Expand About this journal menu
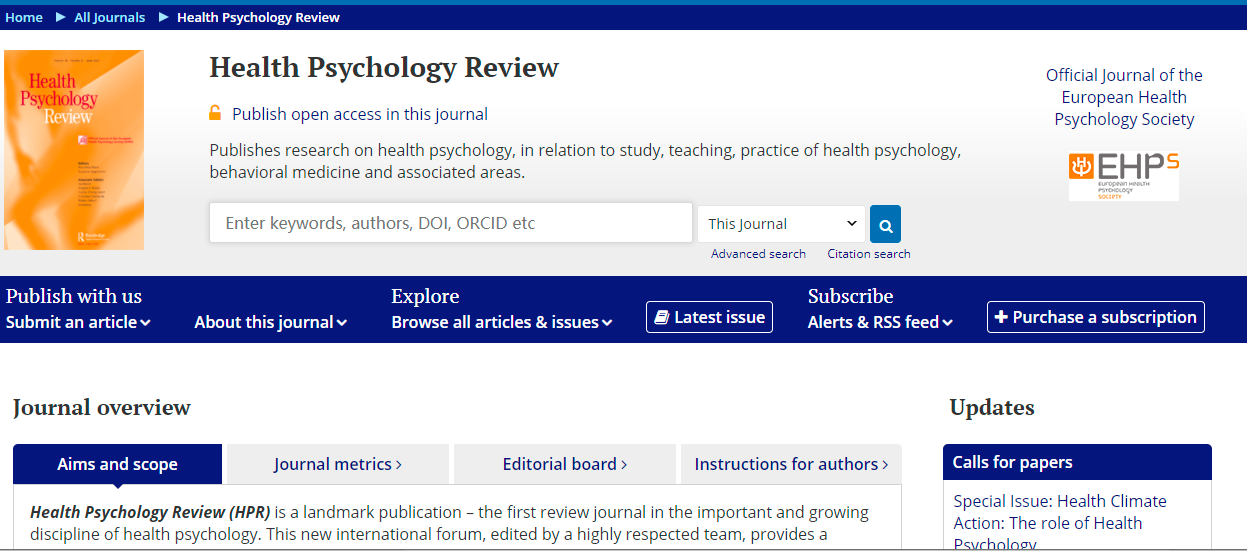 [x=270, y=322]
